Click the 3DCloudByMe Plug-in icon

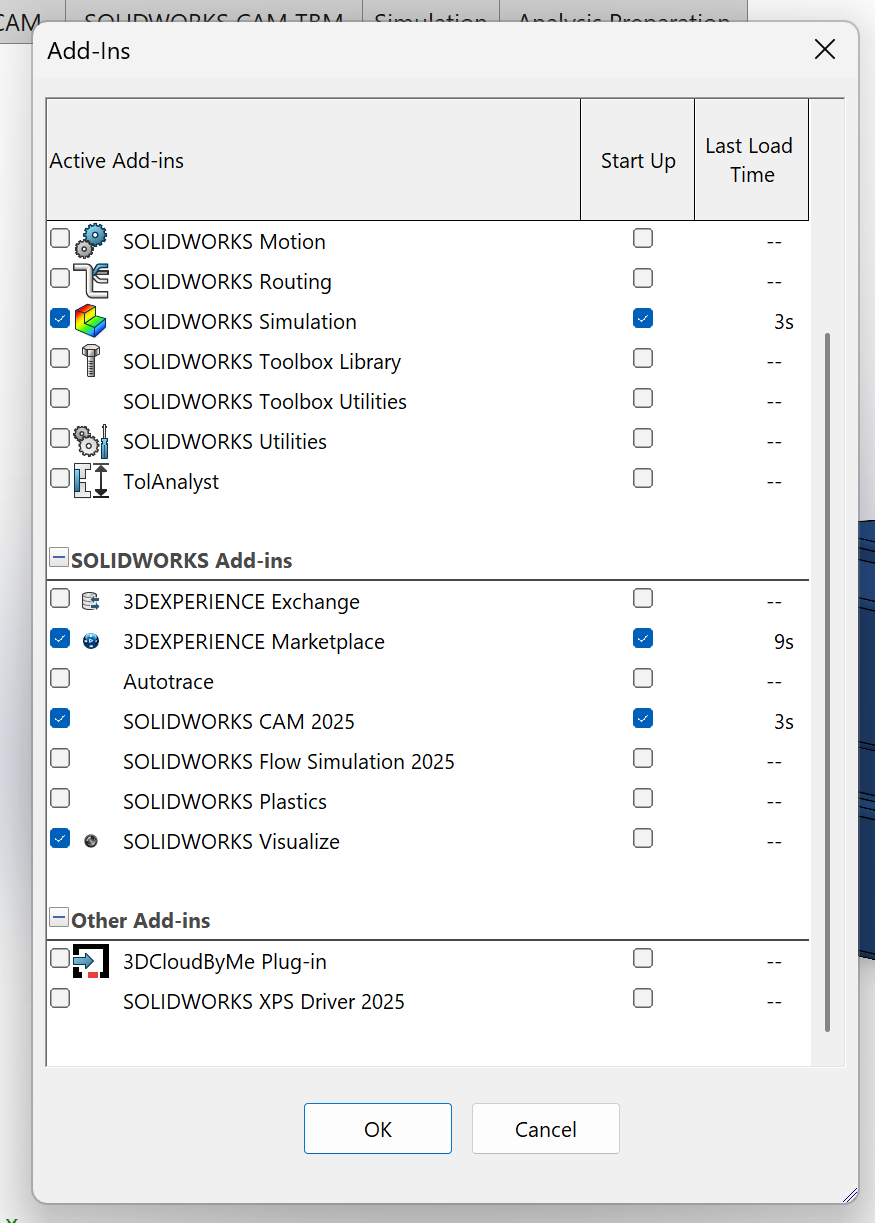(91, 961)
